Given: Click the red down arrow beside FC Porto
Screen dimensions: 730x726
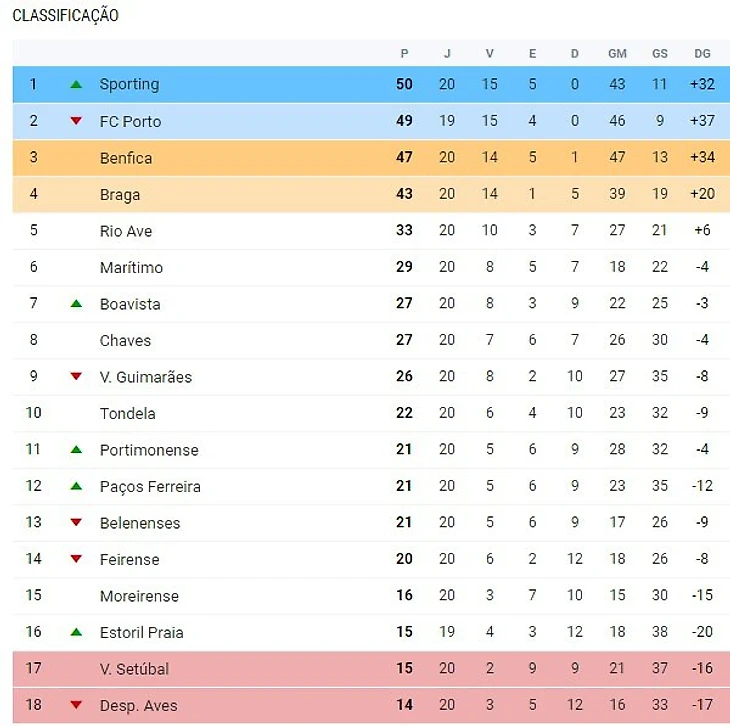Looking at the screenshot, I should pos(76,121).
